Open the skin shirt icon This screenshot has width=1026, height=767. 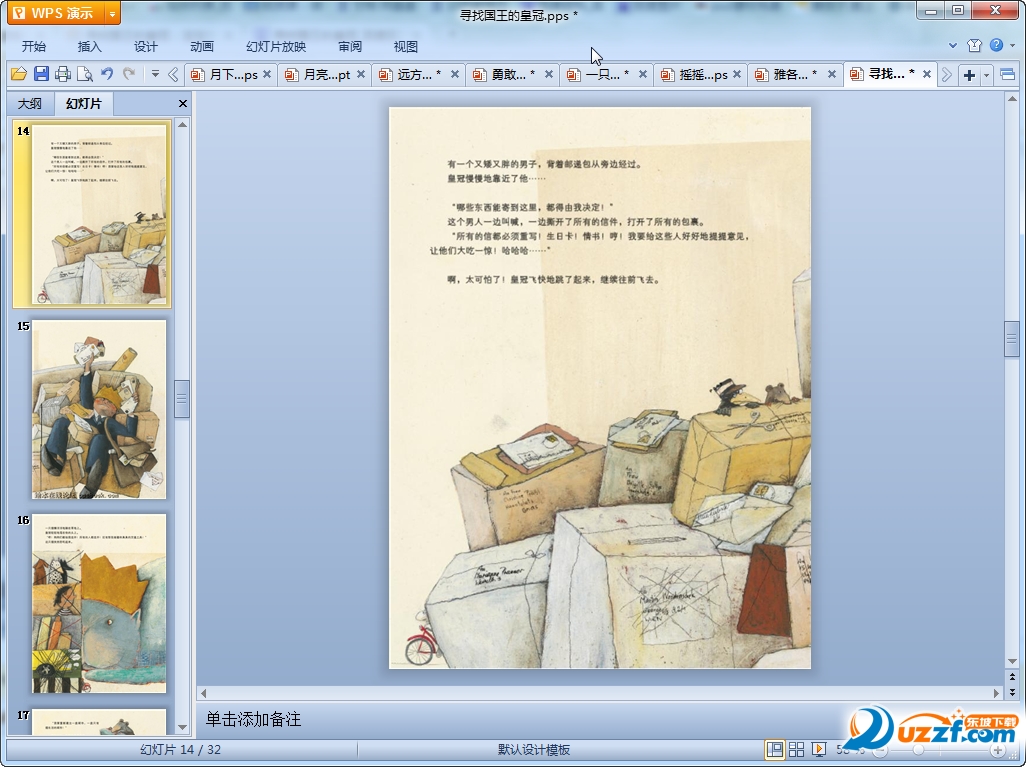tap(974, 45)
